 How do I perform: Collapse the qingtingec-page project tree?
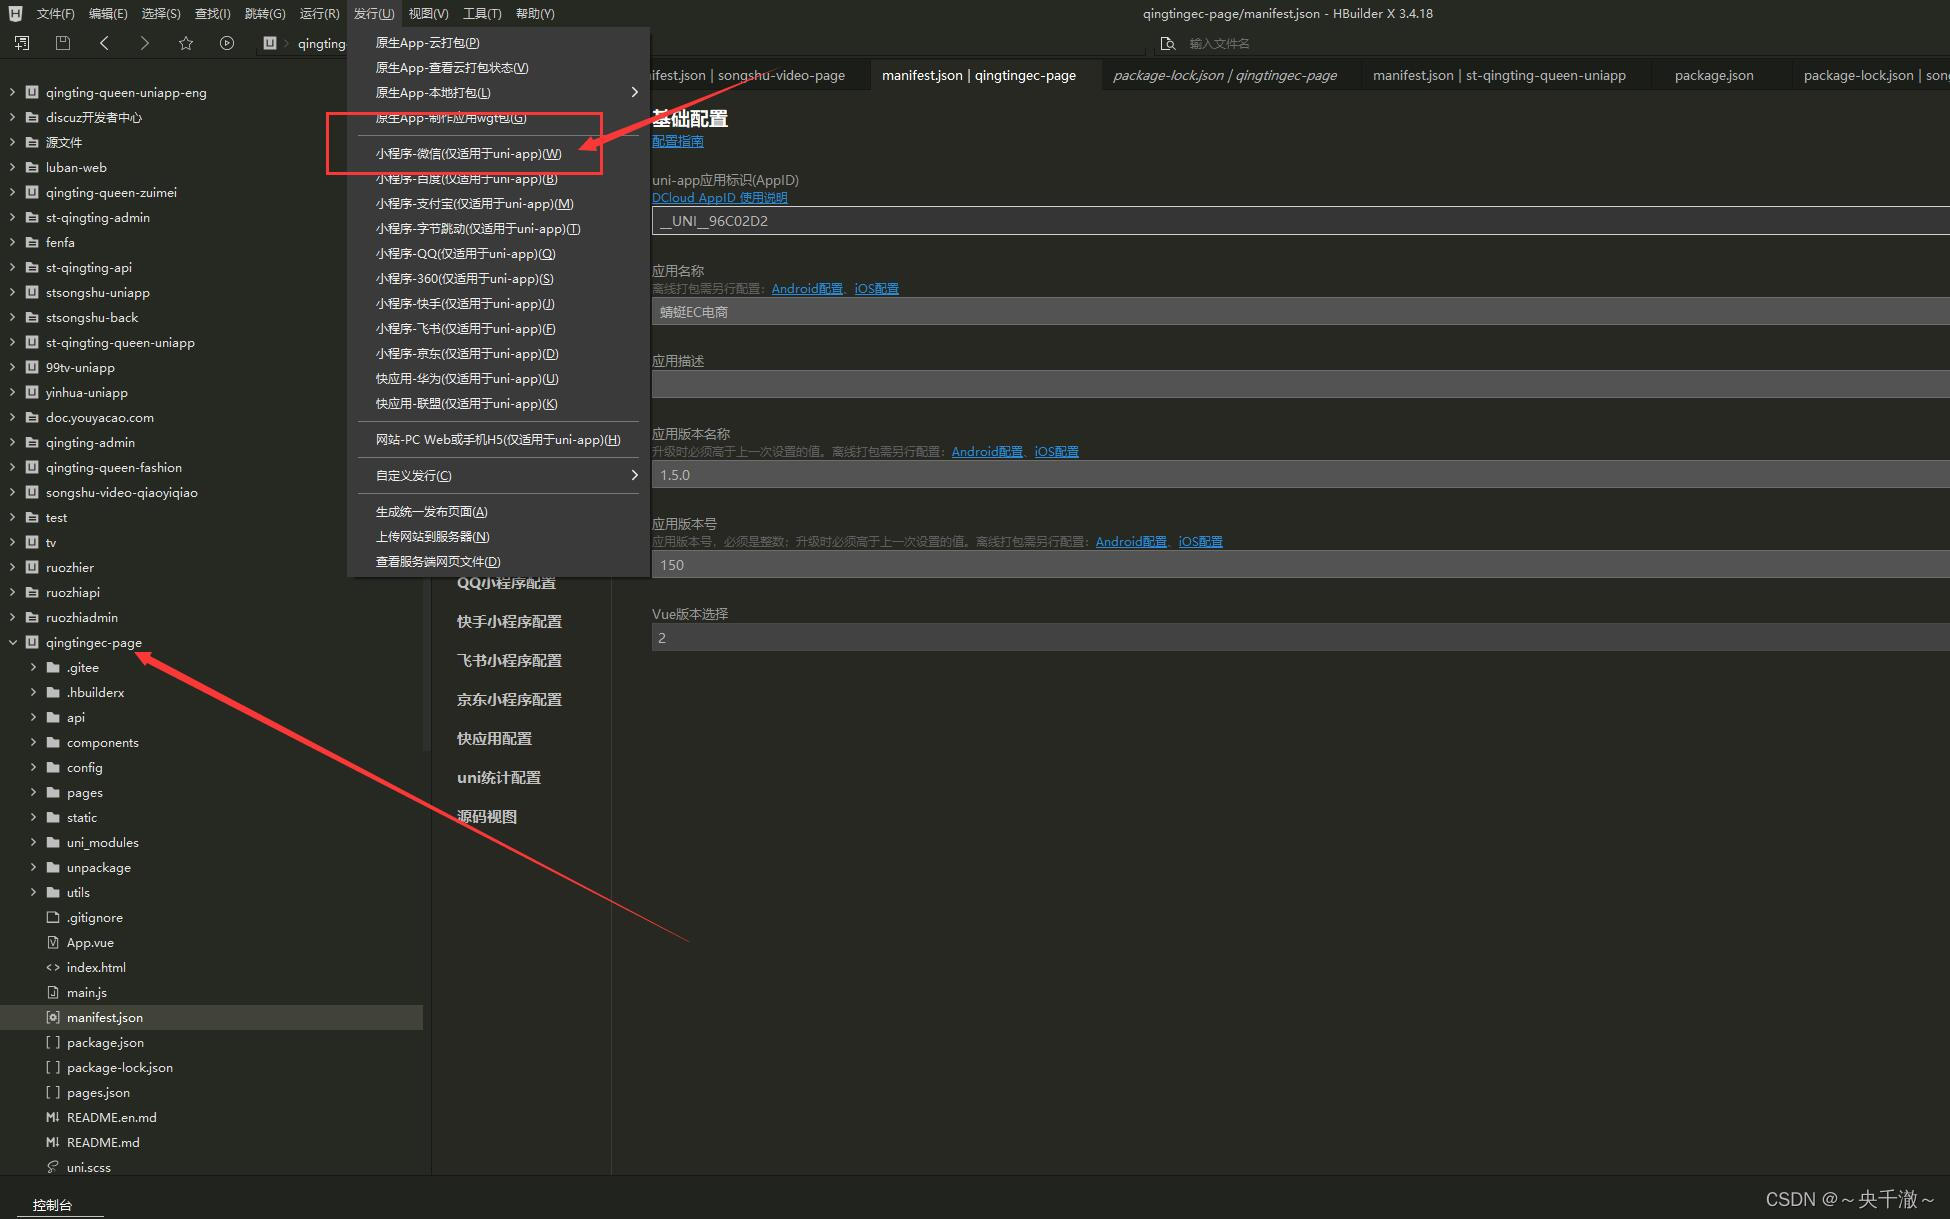pos(12,642)
